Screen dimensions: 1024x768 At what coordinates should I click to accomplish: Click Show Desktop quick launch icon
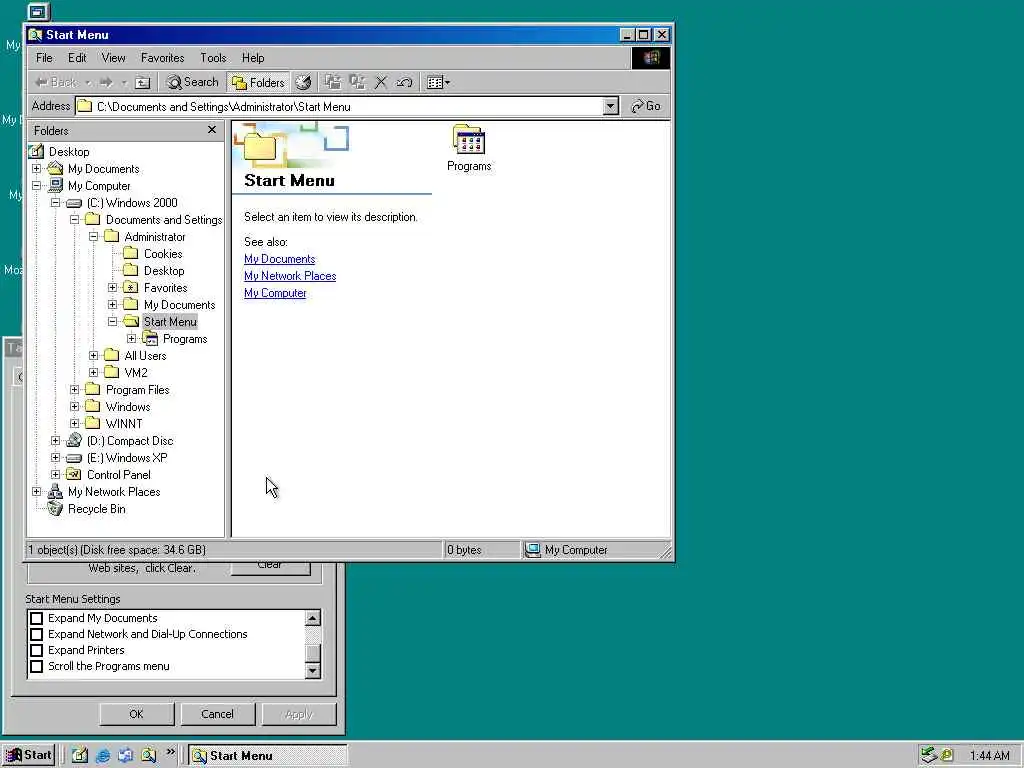(80, 756)
